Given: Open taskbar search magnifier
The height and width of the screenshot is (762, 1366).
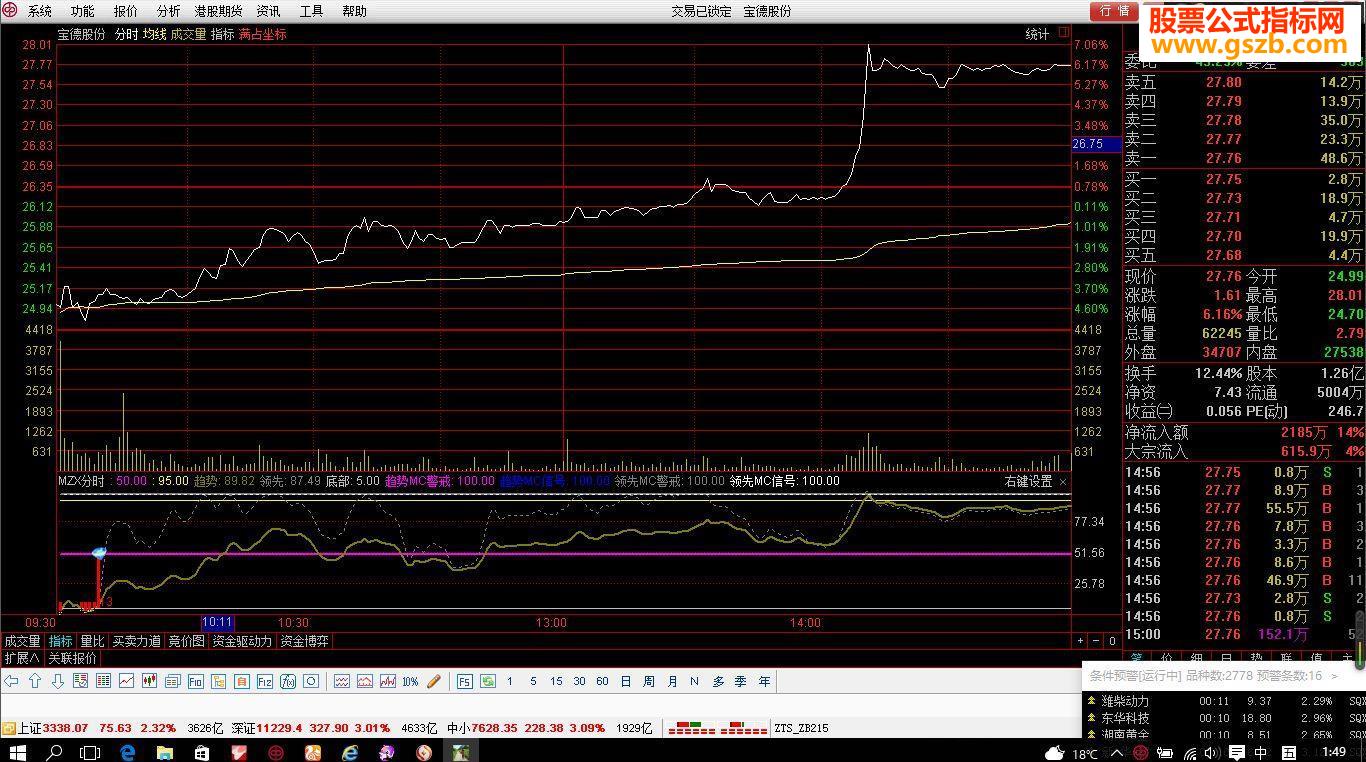Looking at the screenshot, I should [54, 751].
